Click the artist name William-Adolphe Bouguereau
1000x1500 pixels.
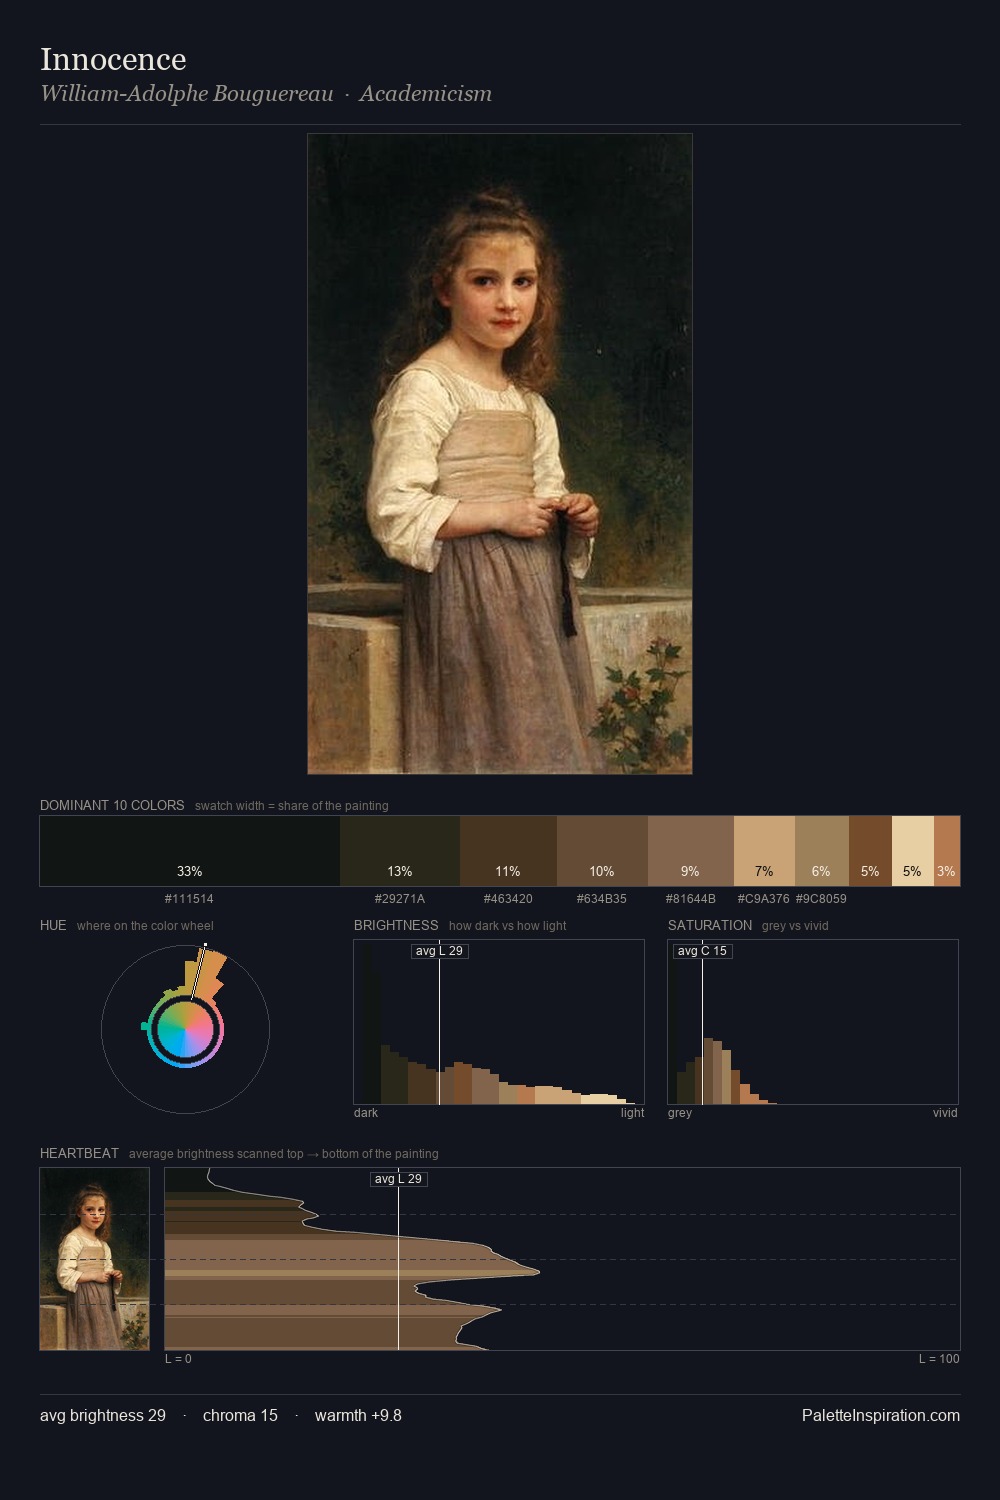(187, 94)
